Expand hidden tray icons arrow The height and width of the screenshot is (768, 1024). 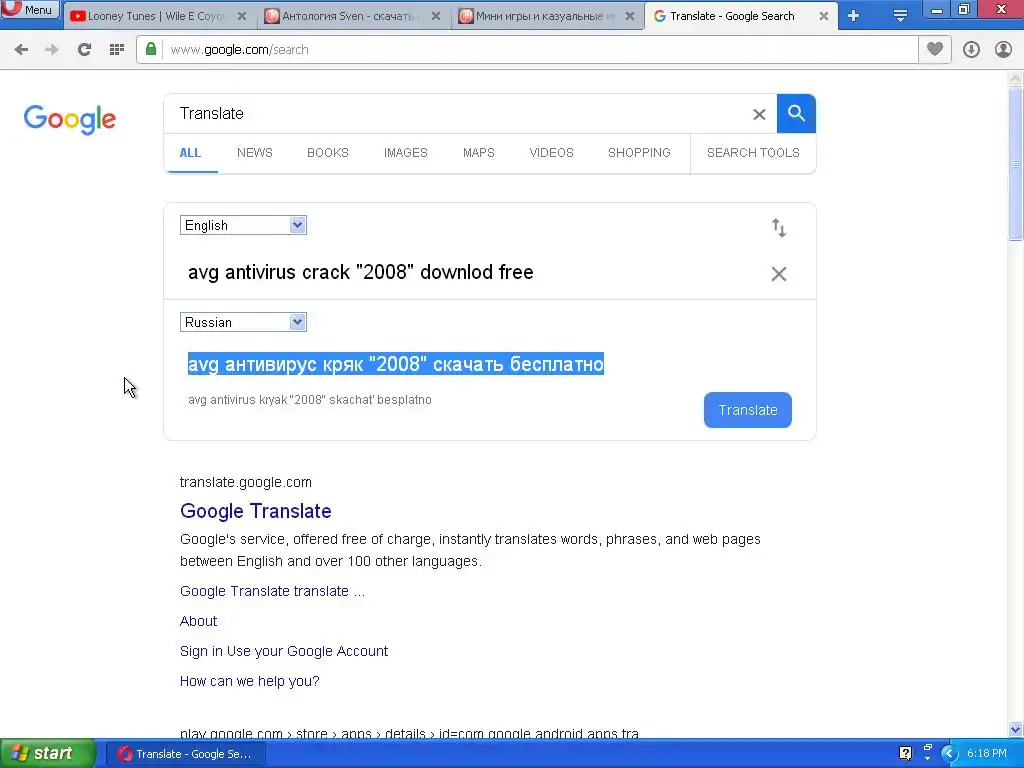[949, 754]
